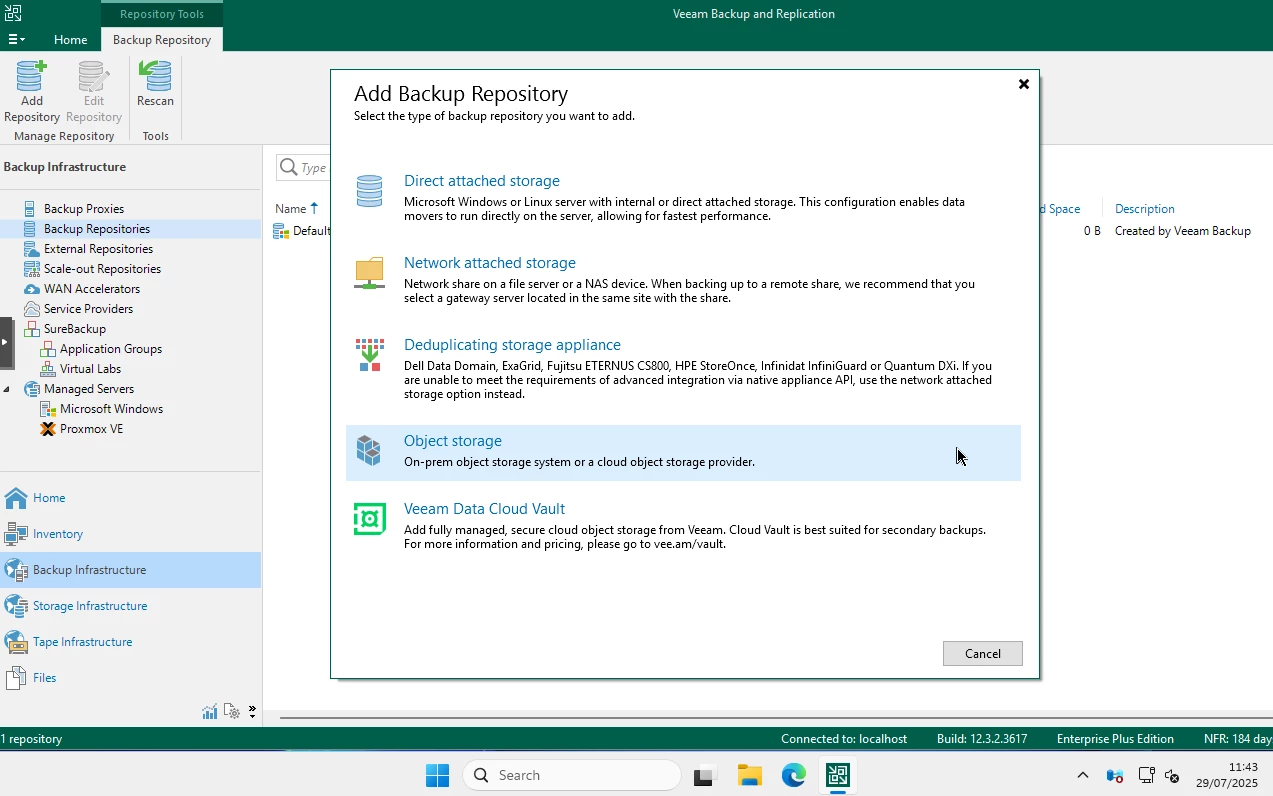Viewport: 1273px width, 796px height.
Task: Click "Build: 12.3.2.3617" in status bar
Action: tap(982, 739)
